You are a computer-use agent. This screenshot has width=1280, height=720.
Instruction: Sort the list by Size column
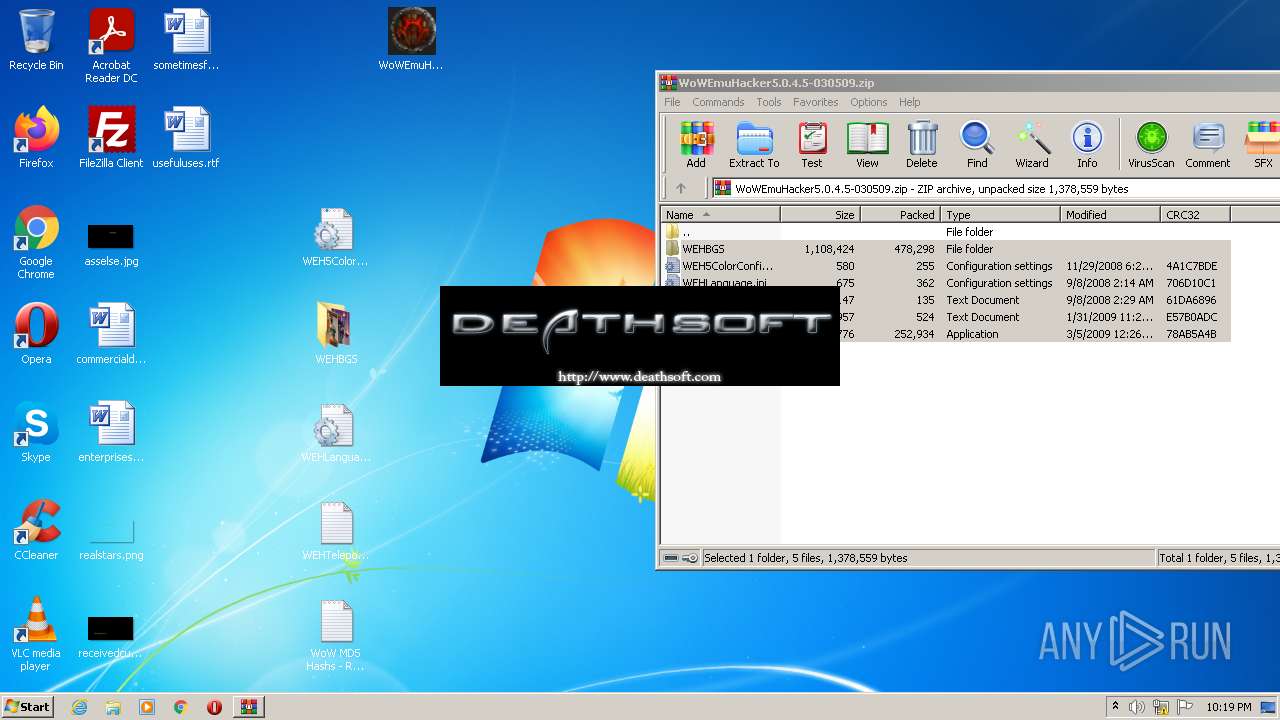[x=820, y=215]
